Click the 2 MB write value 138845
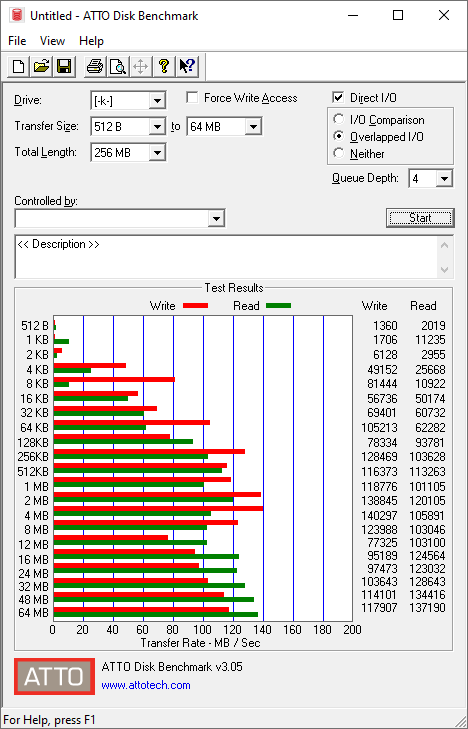The image size is (468, 729). [380, 501]
